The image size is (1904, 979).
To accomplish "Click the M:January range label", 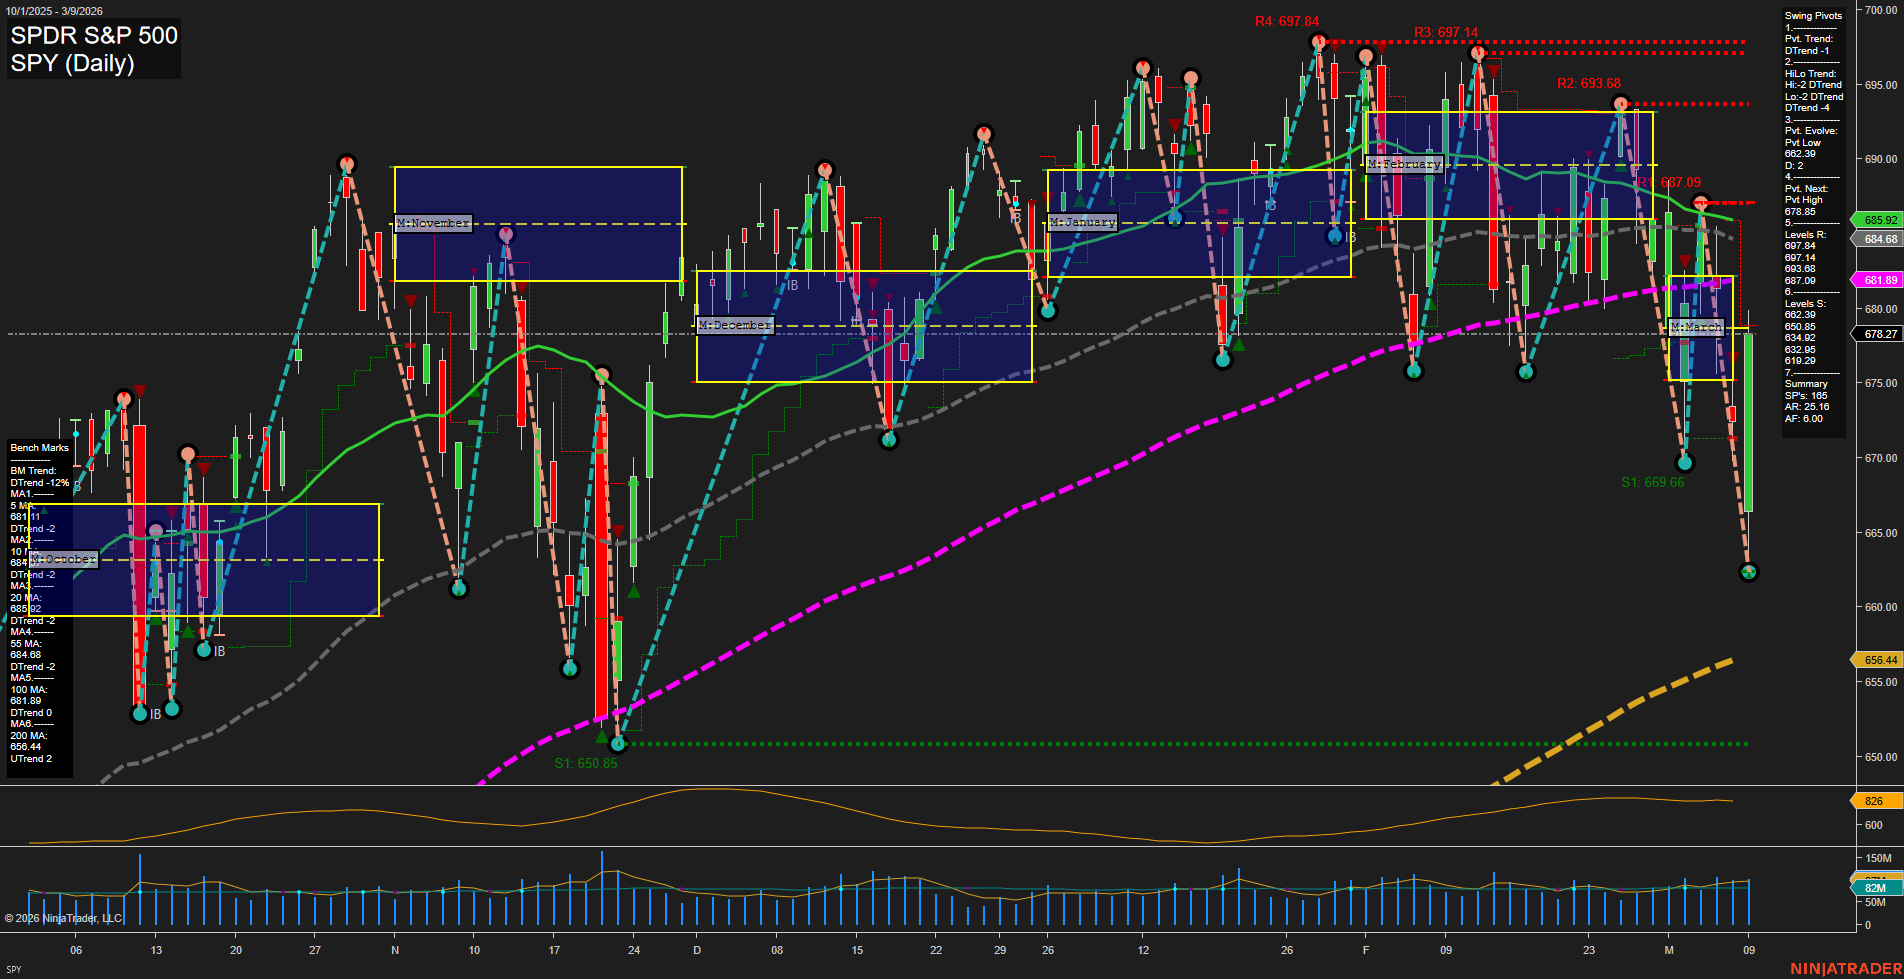I will [1082, 222].
